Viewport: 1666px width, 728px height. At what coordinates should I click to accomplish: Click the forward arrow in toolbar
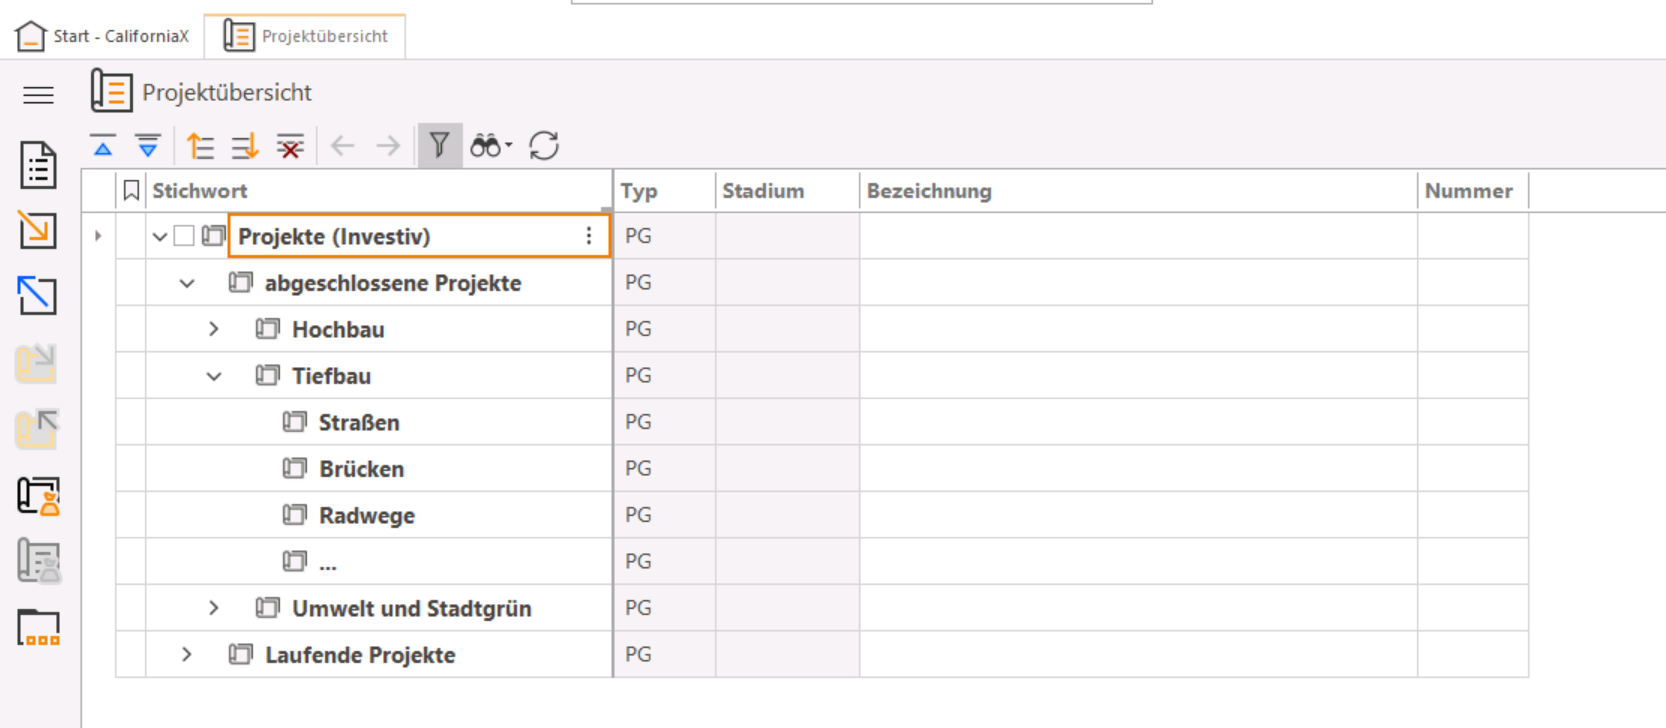pos(388,146)
